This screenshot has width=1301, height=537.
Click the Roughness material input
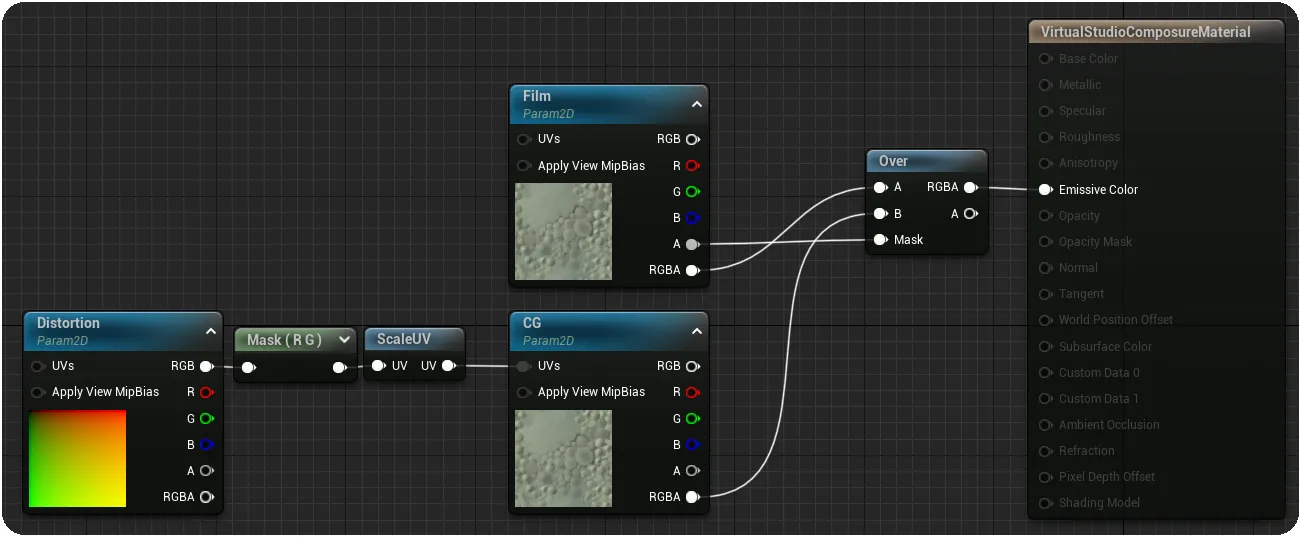pos(1089,137)
